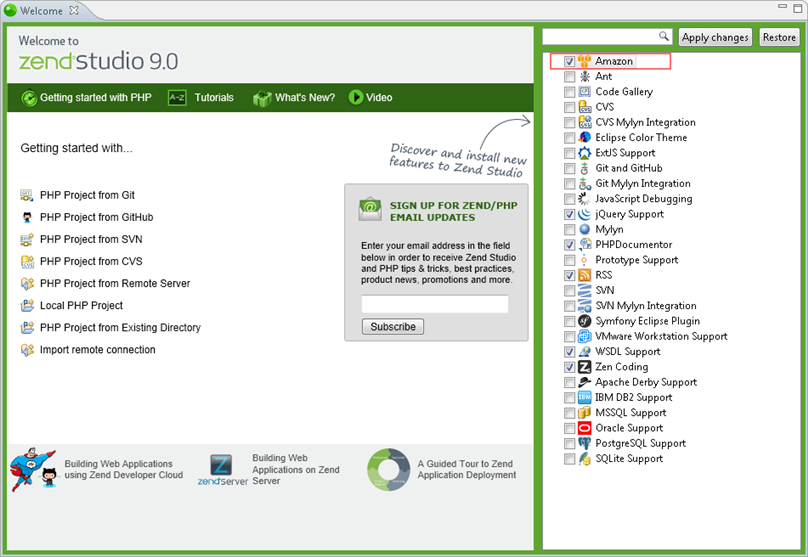Open Guided Tour to Zend Application Deployment
Screen dimensions: 808x557
[x=442, y=469]
